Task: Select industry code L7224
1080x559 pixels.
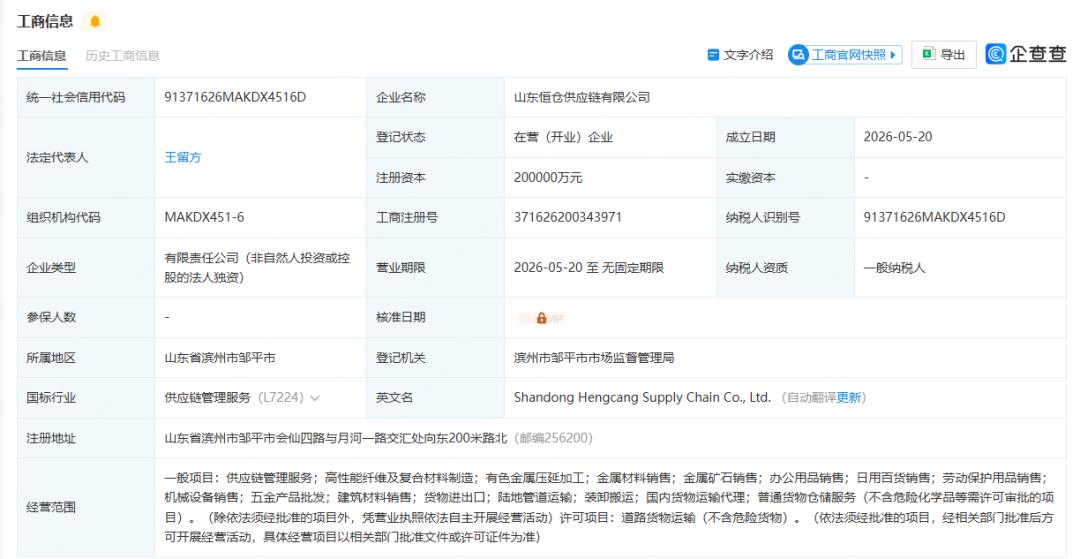Action: pos(280,398)
